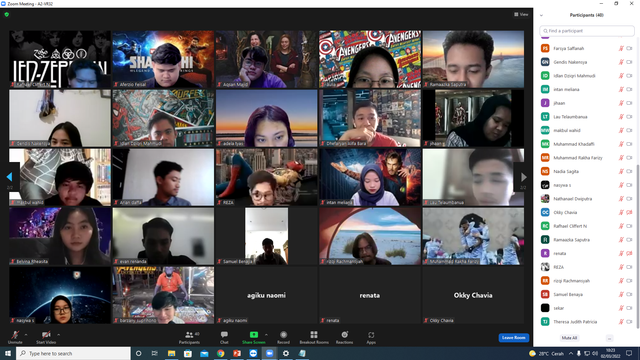Toggle camera icon for Nadia Sagita
Screen dimensions: 640x360
coord(629,171)
